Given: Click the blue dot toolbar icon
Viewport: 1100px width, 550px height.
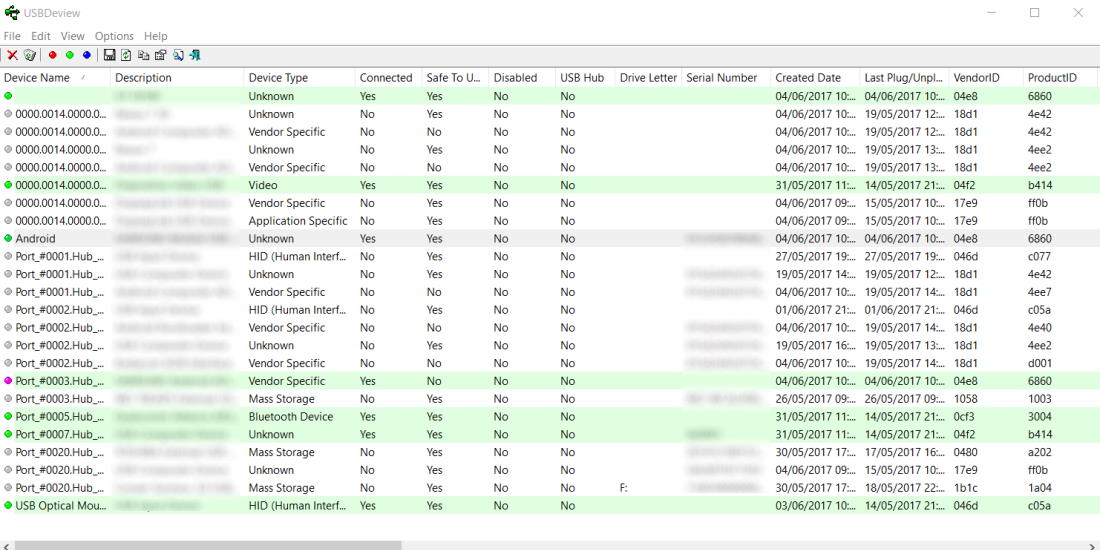Looking at the screenshot, I should [x=87, y=55].
